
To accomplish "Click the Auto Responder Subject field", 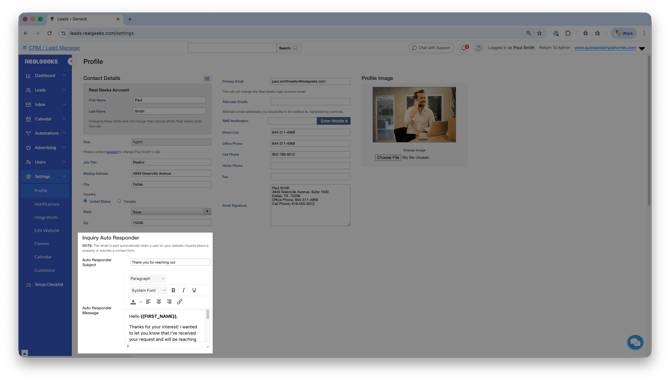I will [170, 262].
